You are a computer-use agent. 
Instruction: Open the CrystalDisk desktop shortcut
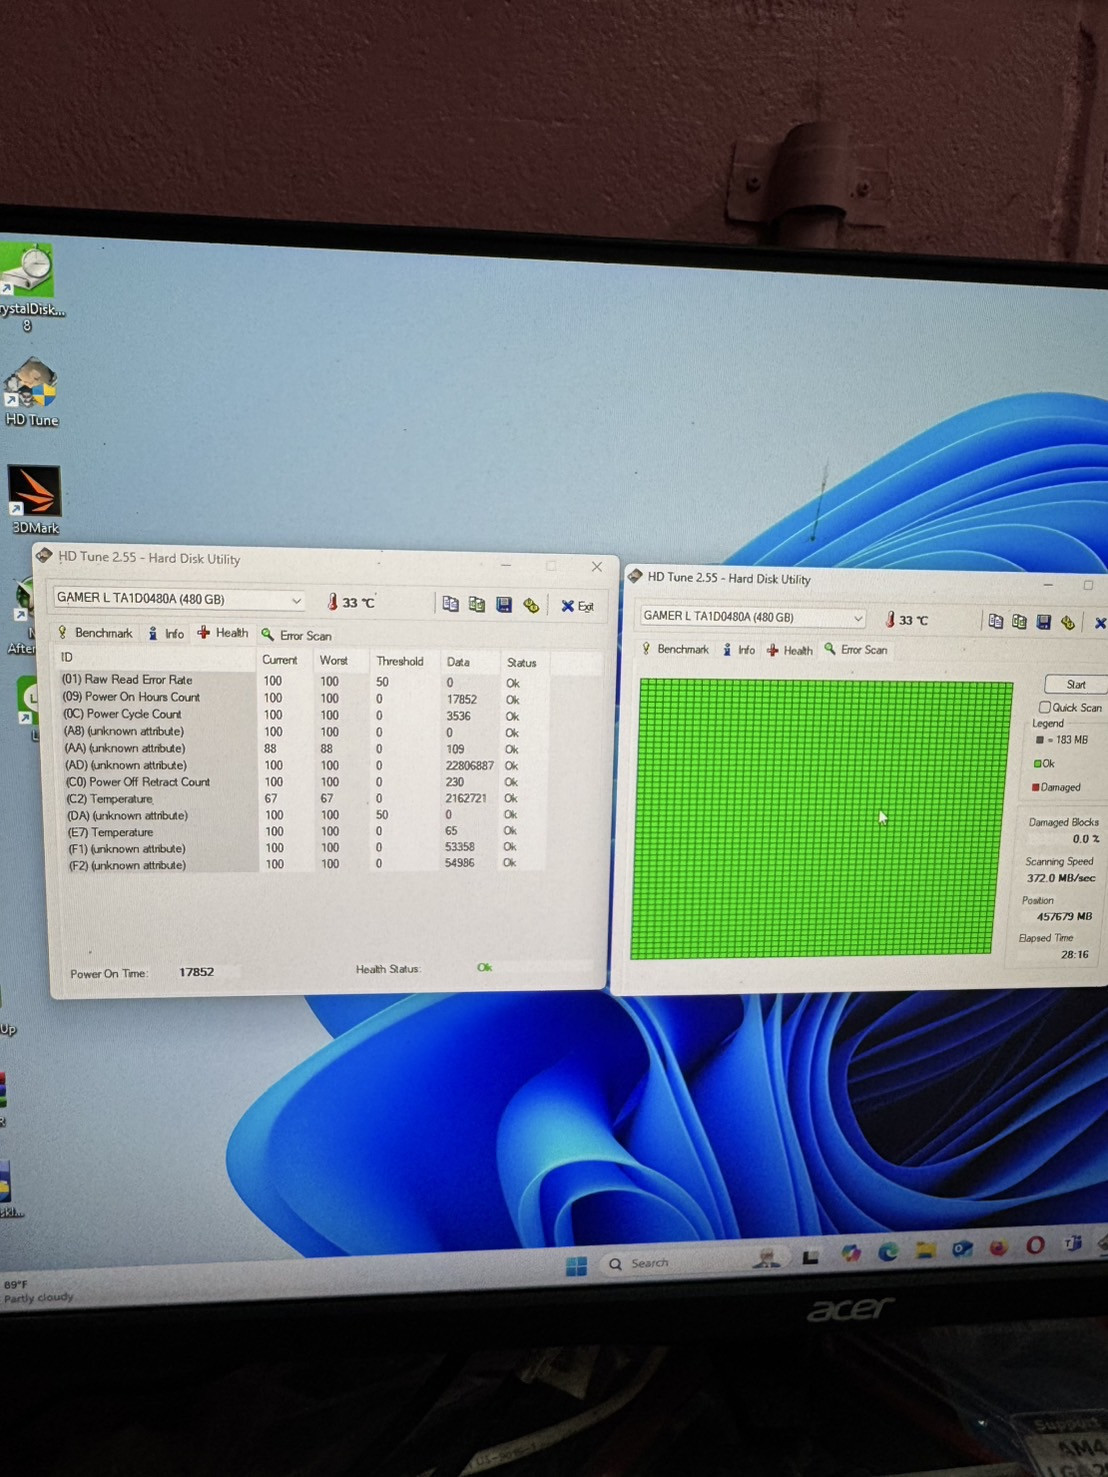point(30,287)
